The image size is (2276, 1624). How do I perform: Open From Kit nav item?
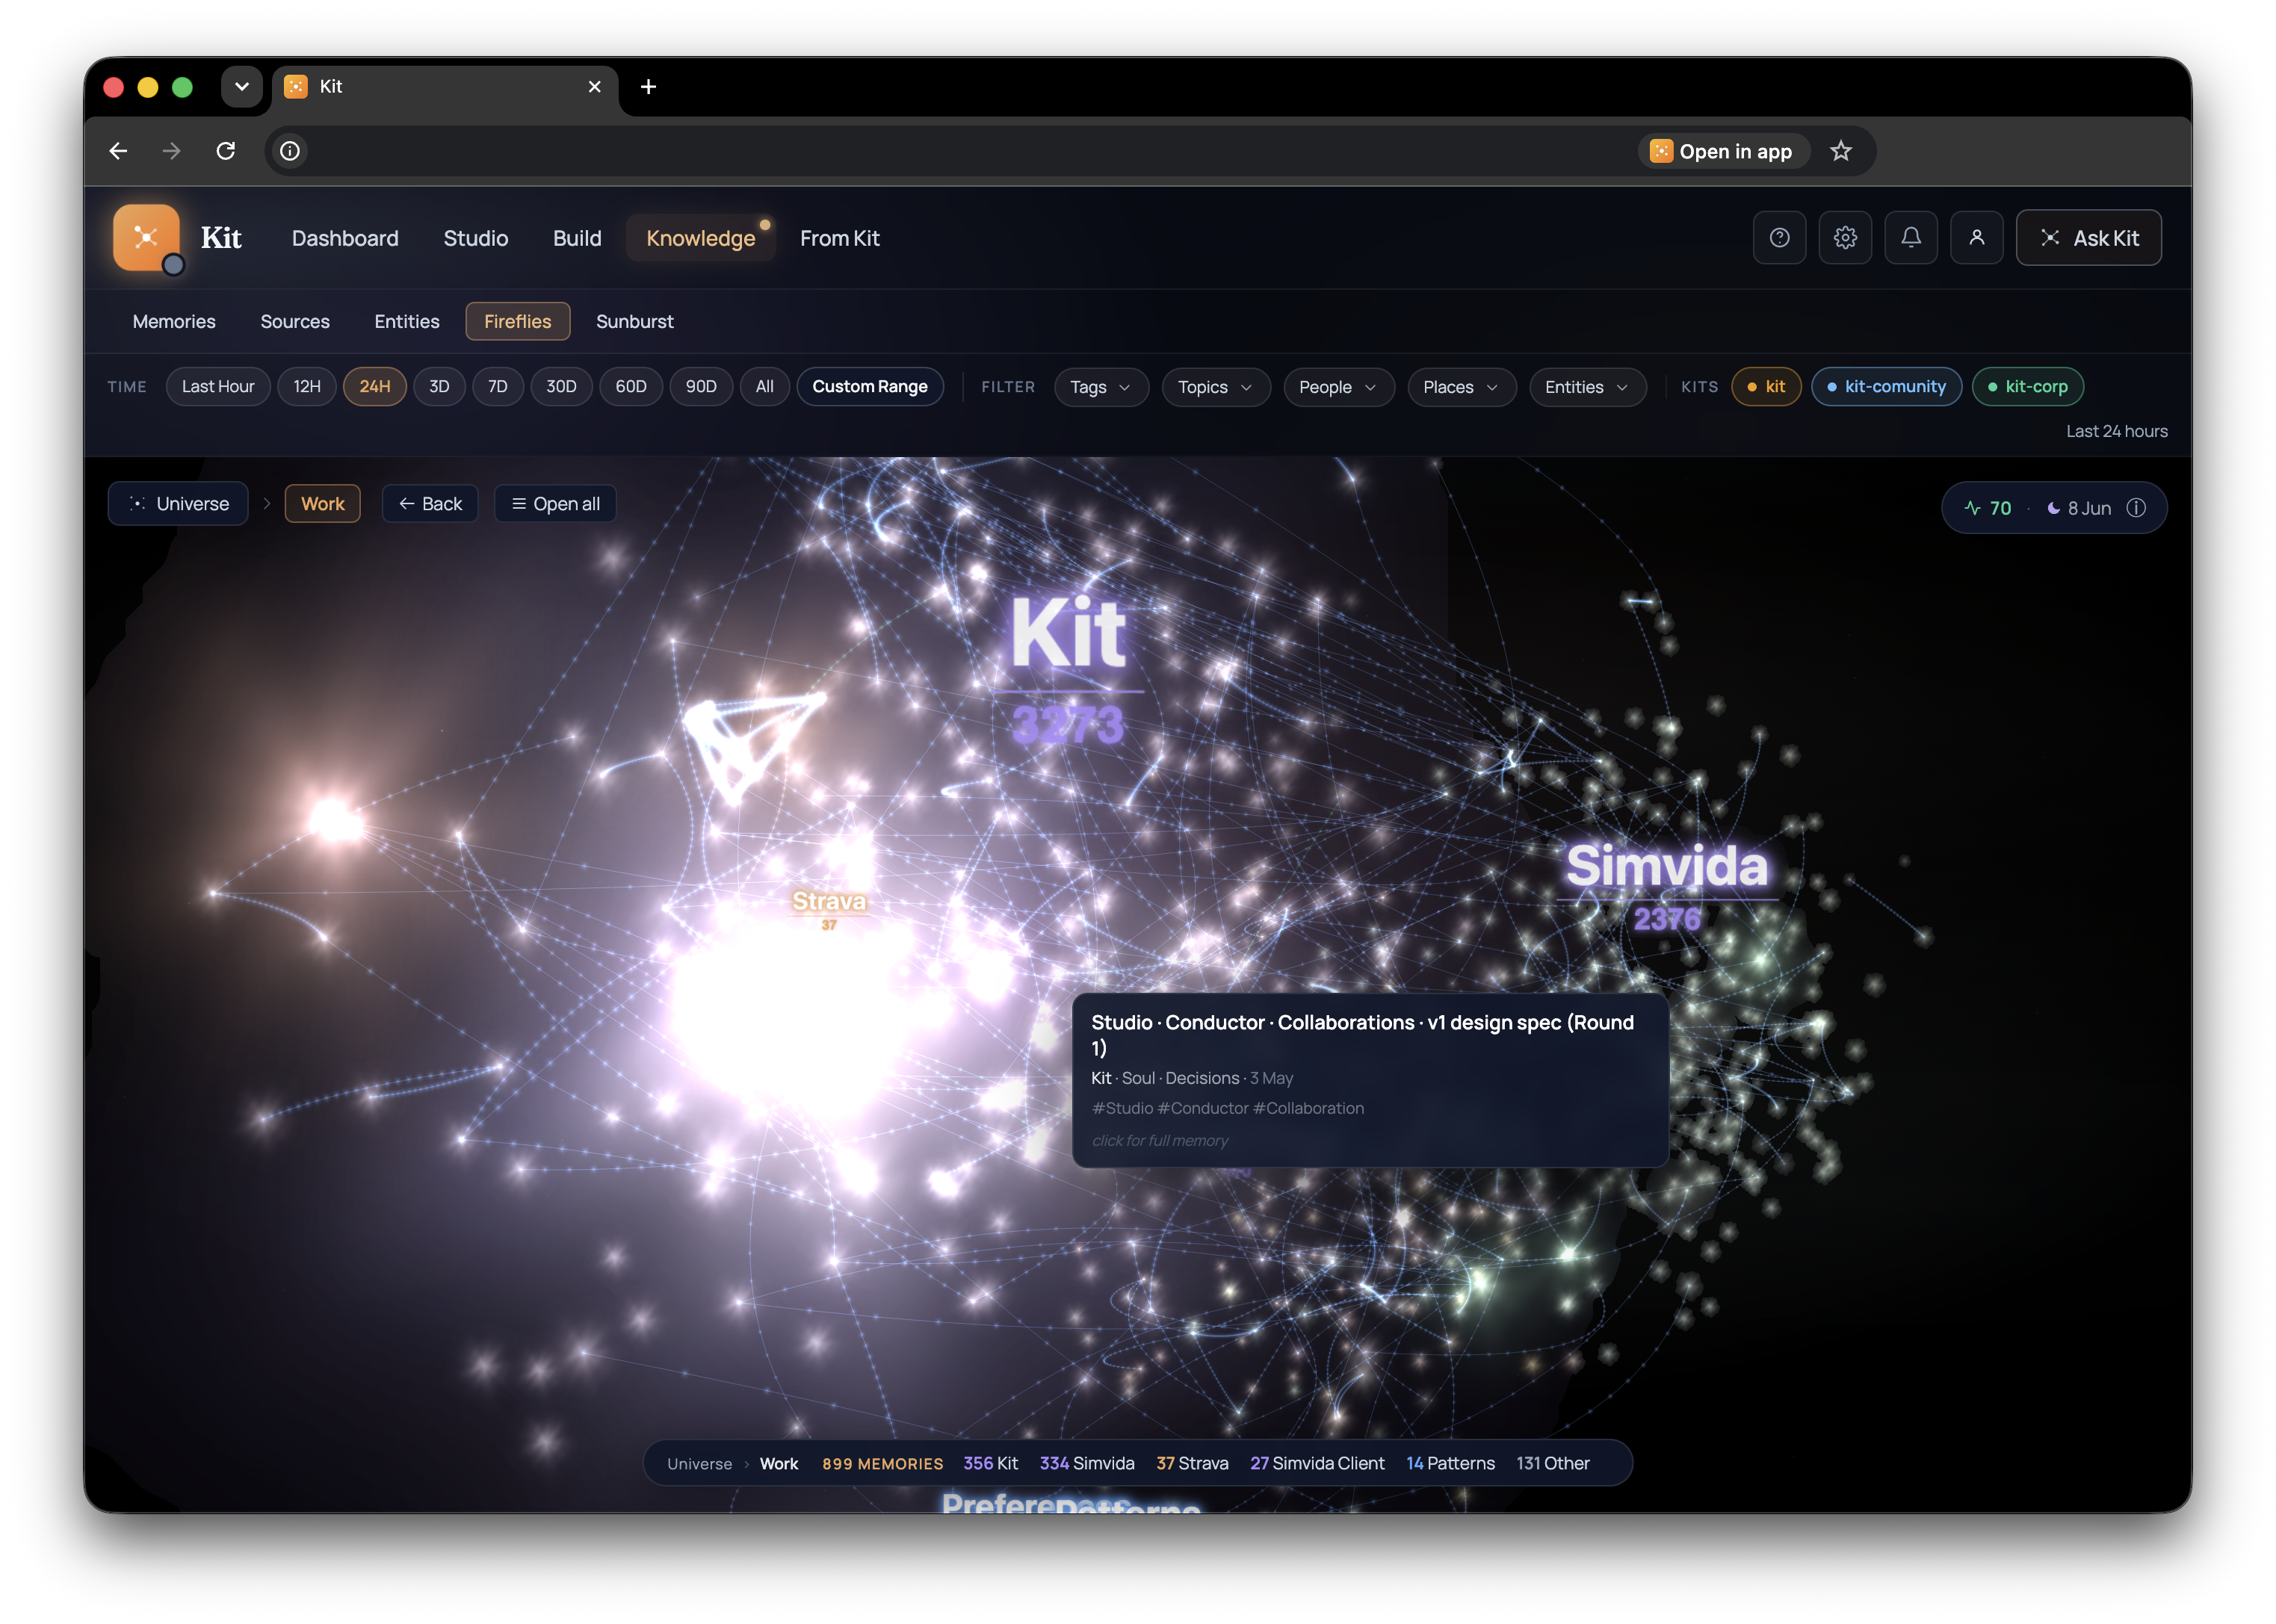point(839,238)
